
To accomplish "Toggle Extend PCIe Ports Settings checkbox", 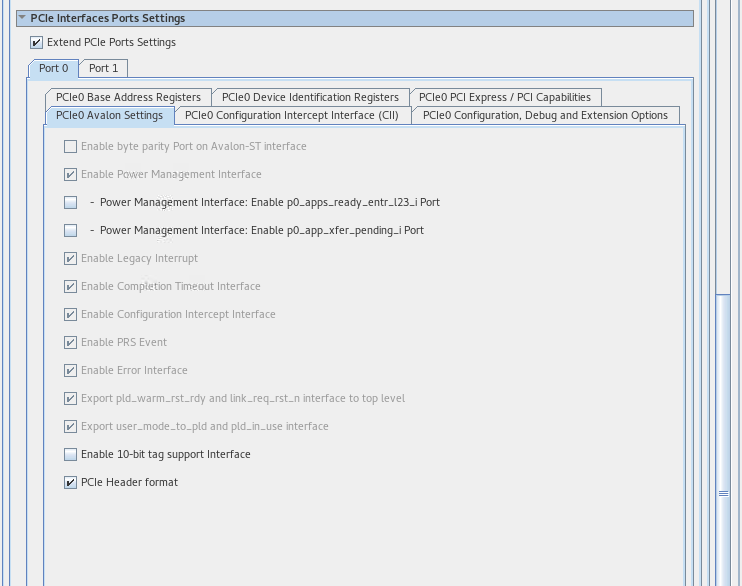I will click(x=37, y=43).
